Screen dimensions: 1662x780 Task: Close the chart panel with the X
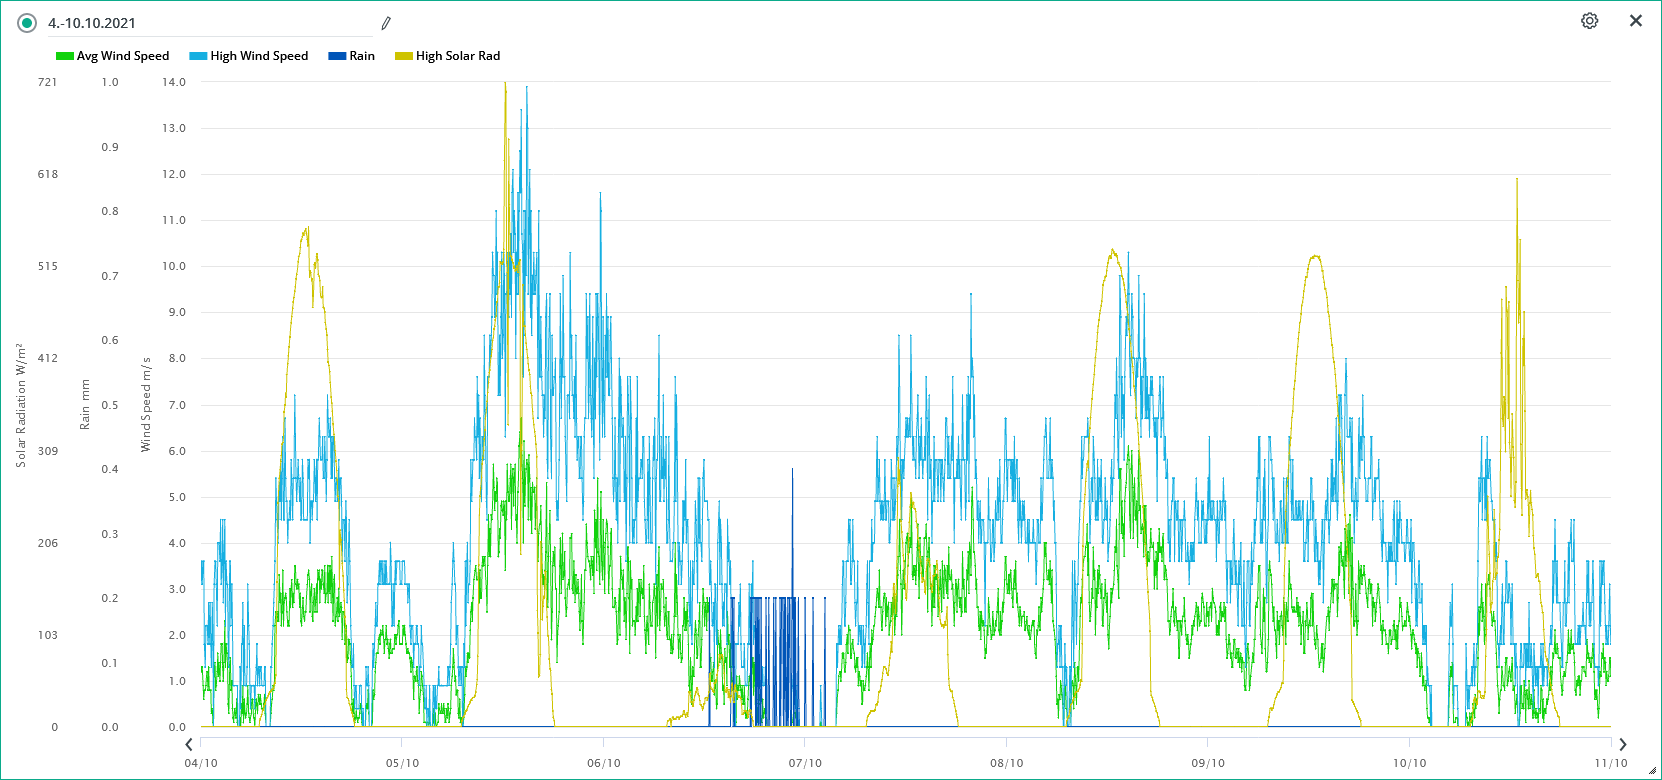click(1636, 21)
